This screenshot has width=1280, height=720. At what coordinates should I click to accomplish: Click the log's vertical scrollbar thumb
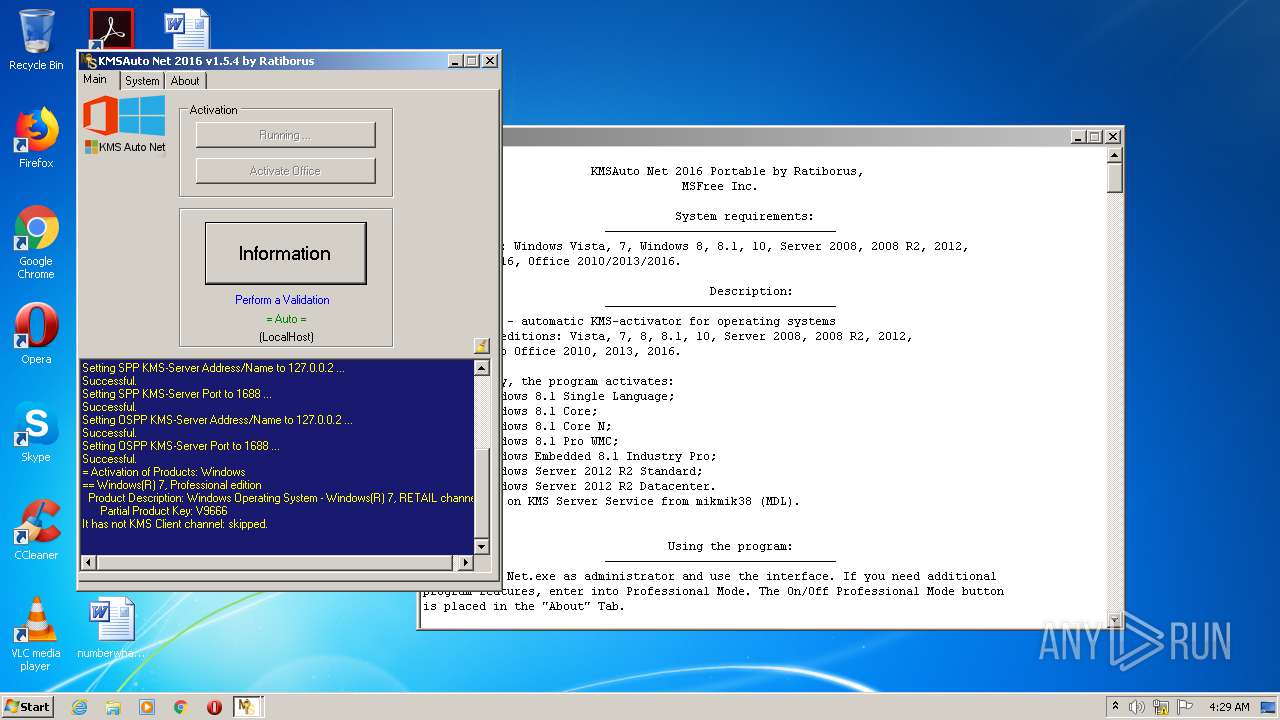(x=481, y=493)
